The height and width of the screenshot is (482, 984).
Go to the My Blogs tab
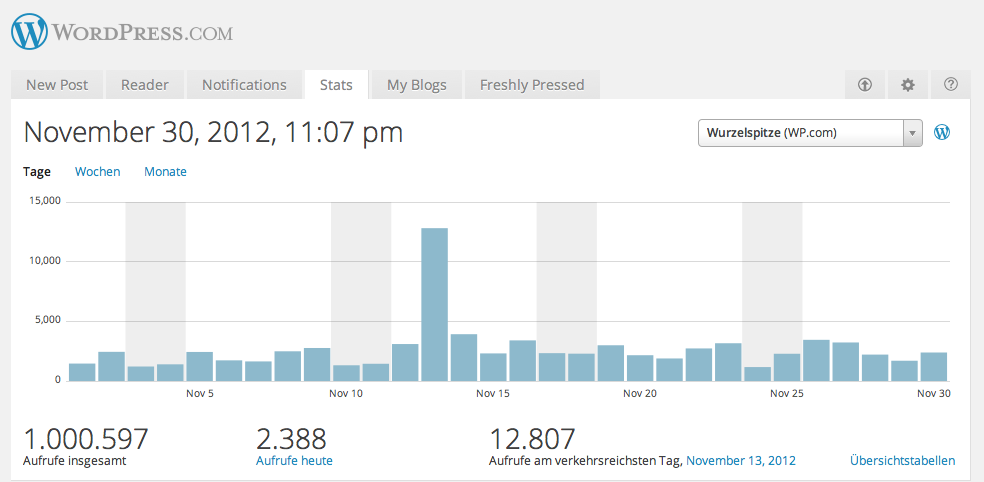[416, 85]
